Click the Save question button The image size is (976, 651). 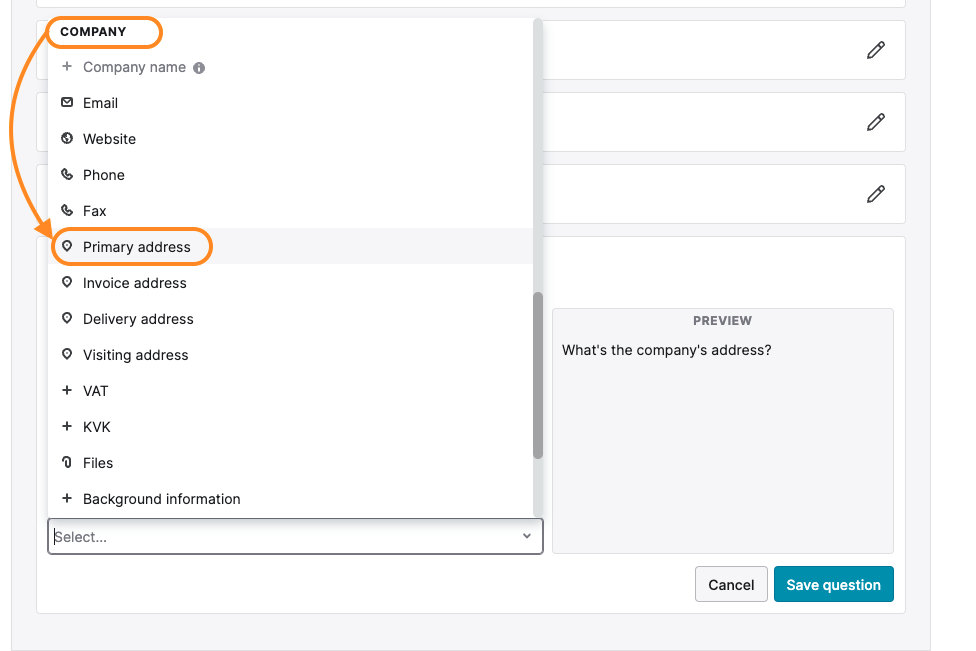833,585
